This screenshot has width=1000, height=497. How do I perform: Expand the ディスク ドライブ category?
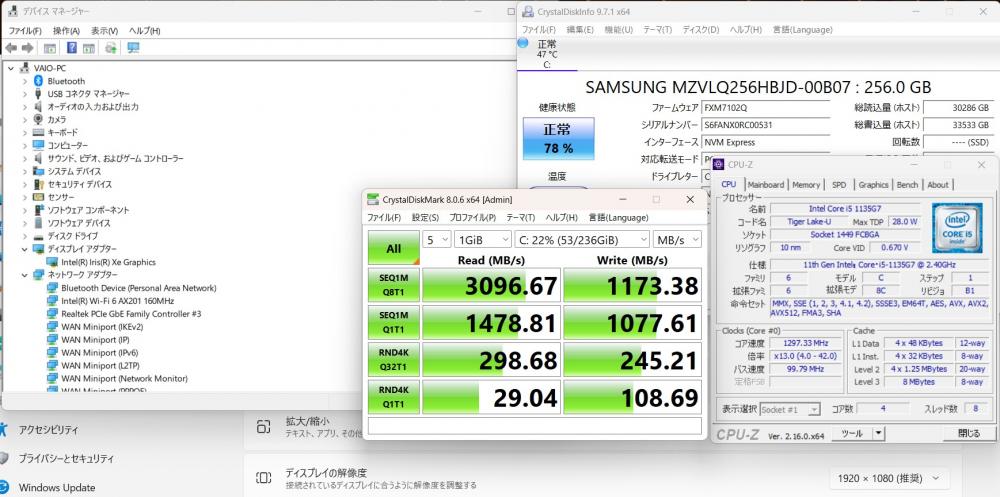(24, 236)
